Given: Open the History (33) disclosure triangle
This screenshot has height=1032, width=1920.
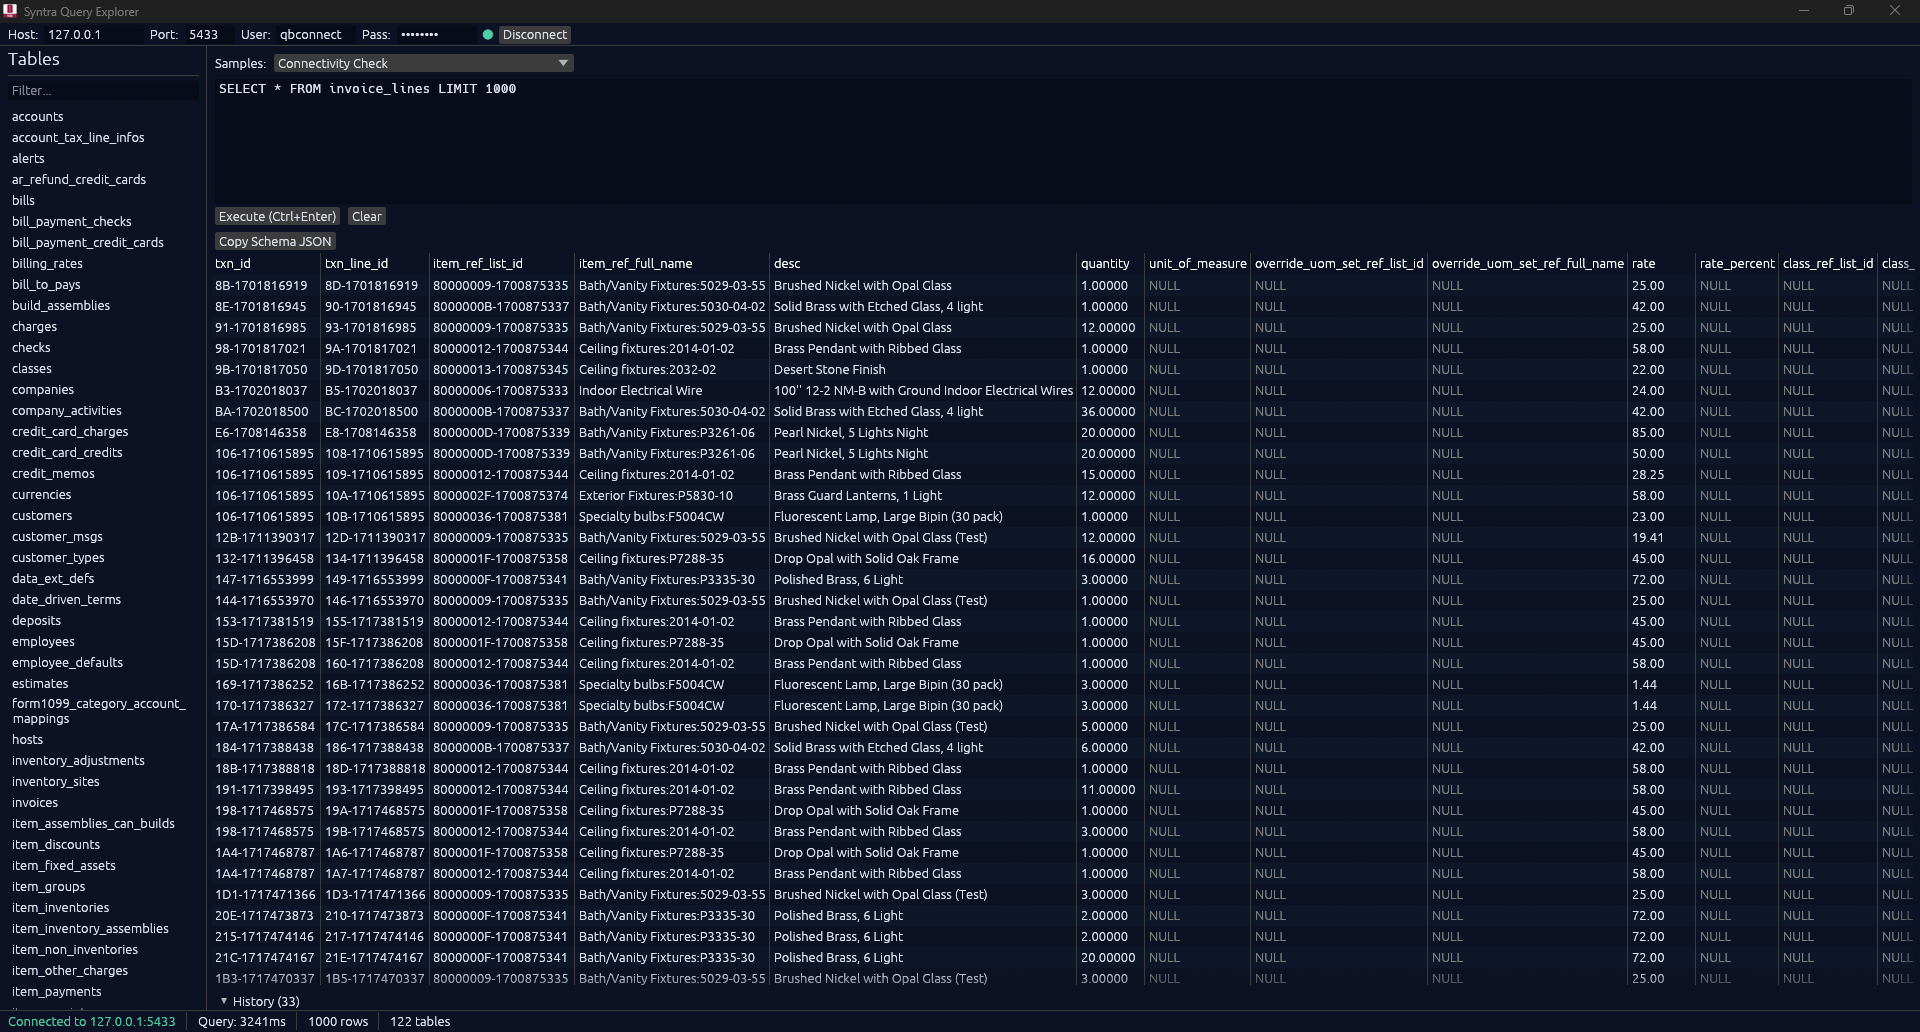Looking at the screenshot, I should [x=224, y=1001].
